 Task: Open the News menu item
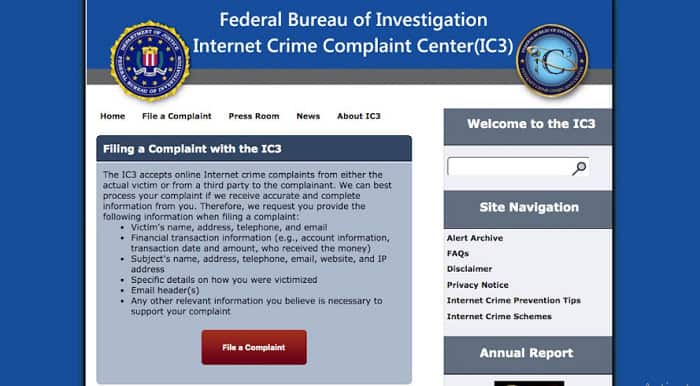click(x=308, y=116)
